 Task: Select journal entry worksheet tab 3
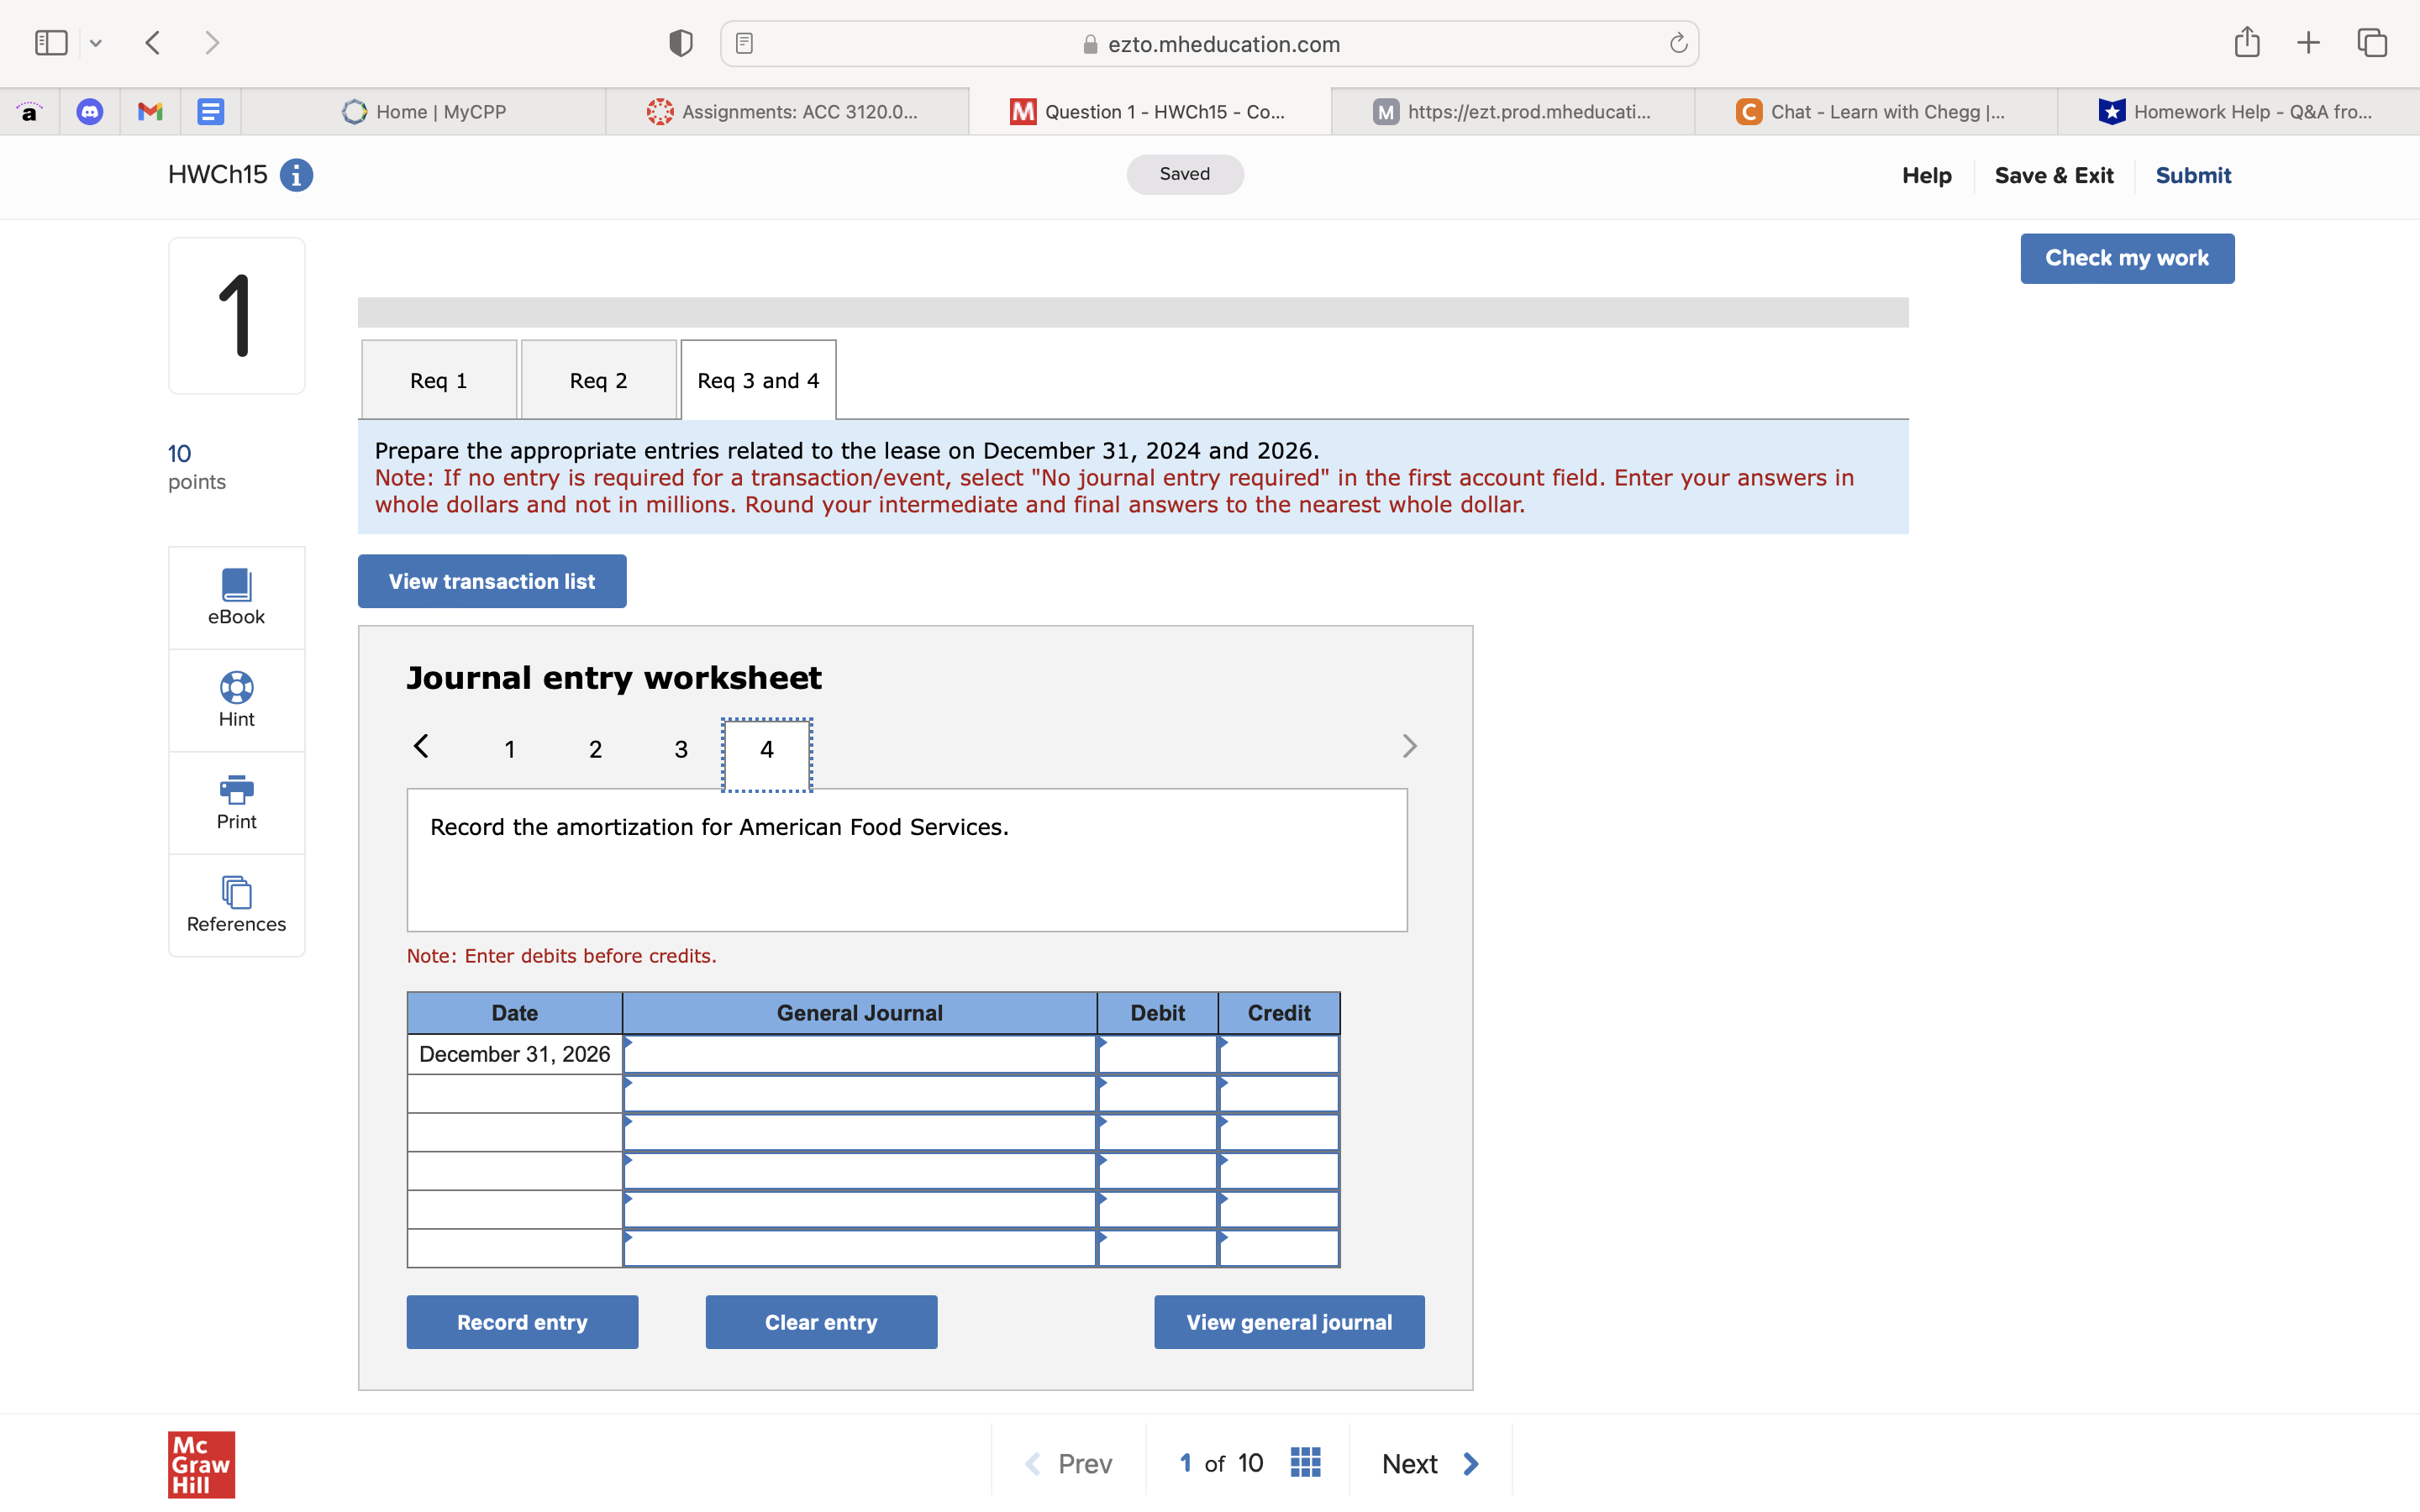point(681,750)
